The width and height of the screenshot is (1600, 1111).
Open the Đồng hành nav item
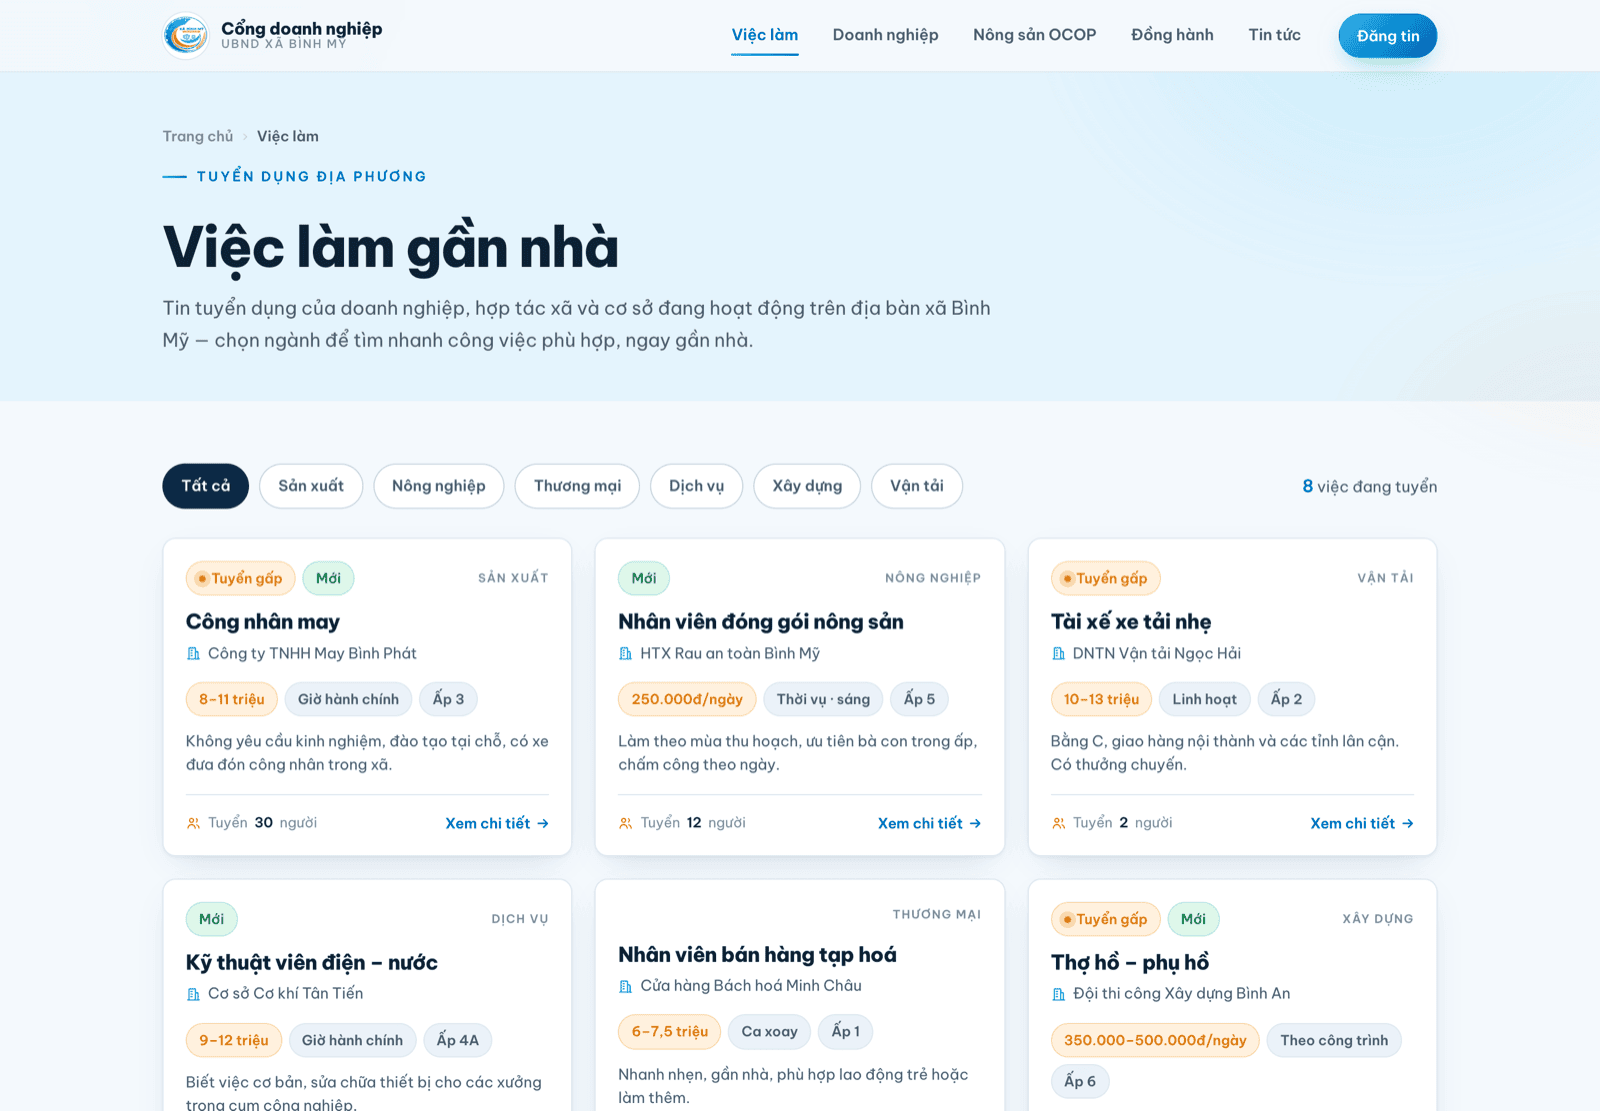click(x=1172, y=35)
